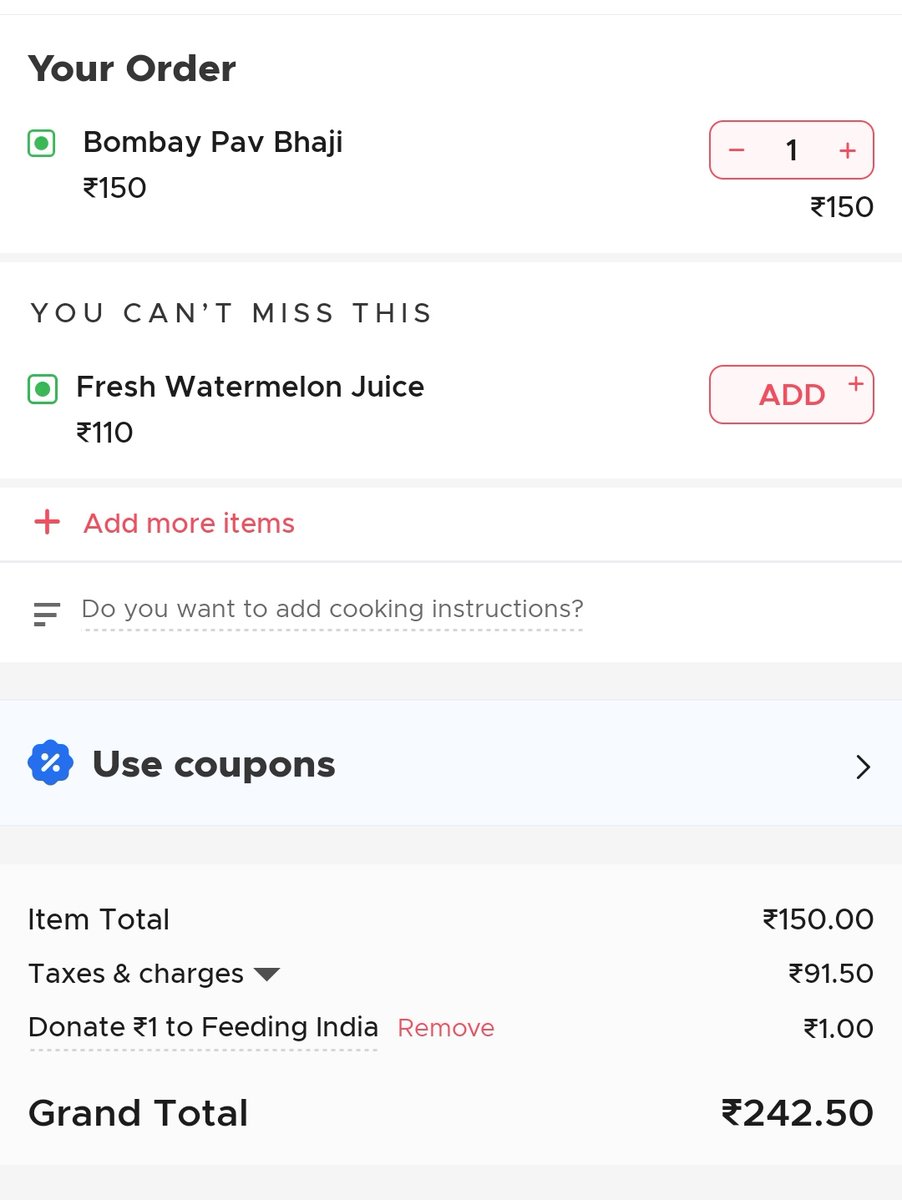Tap the blue coupon percent badge icon

[51, 764]
